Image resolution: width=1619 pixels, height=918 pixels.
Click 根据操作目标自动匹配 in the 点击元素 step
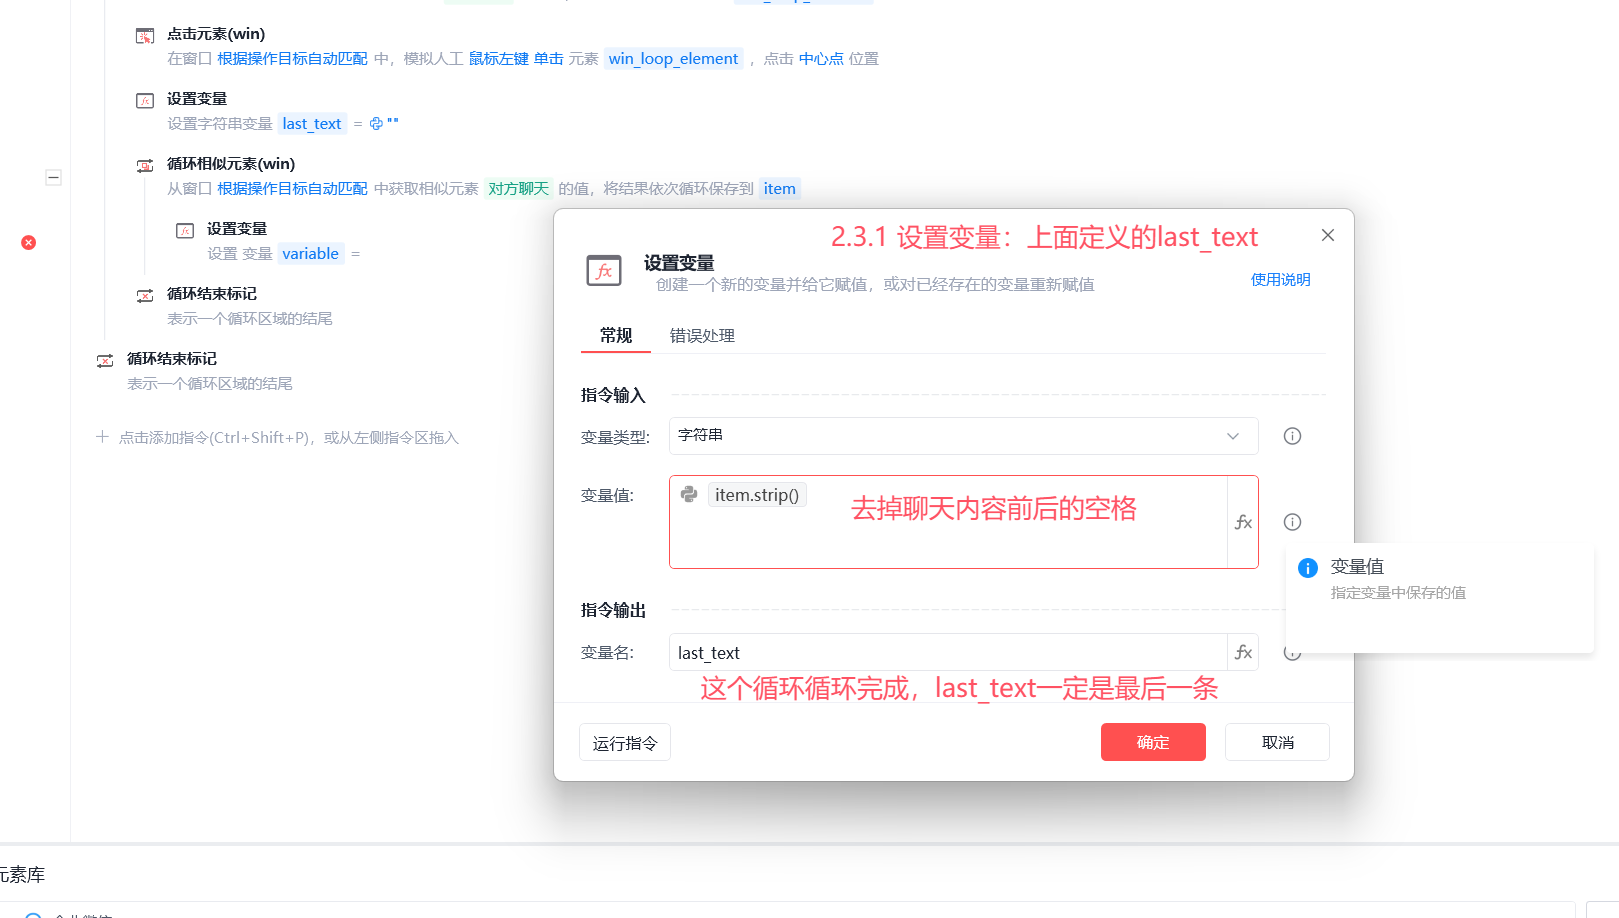coord(293,59)
